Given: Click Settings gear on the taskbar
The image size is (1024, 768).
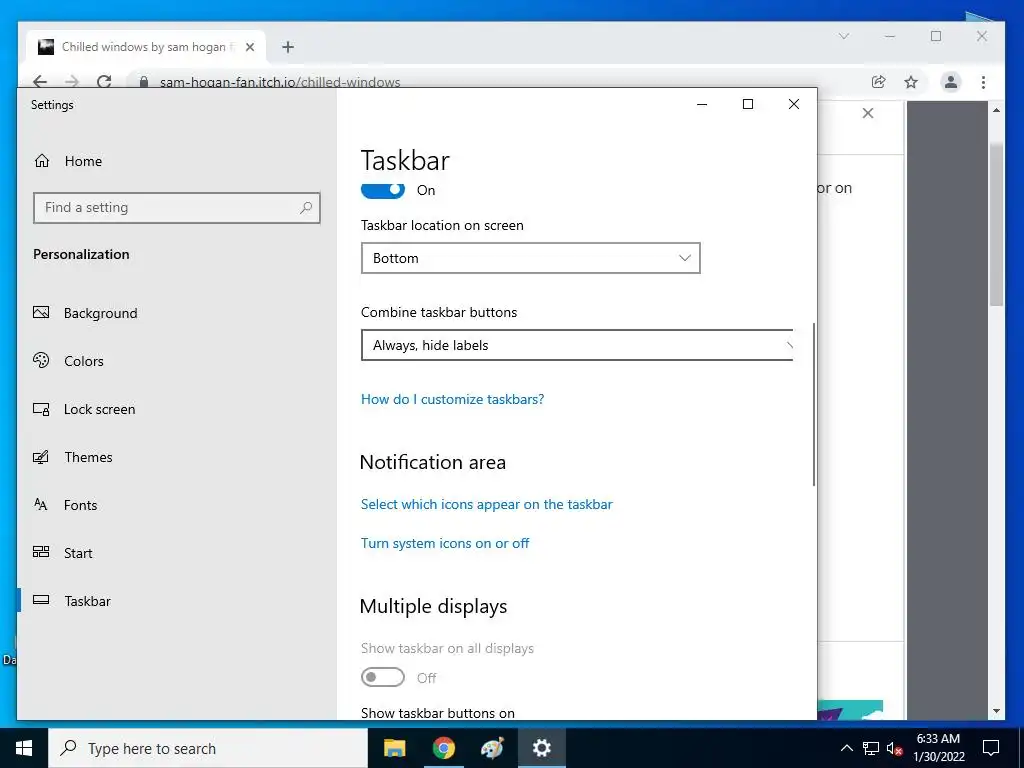Looking at the screenshot, I should click(x=541, y=748).
